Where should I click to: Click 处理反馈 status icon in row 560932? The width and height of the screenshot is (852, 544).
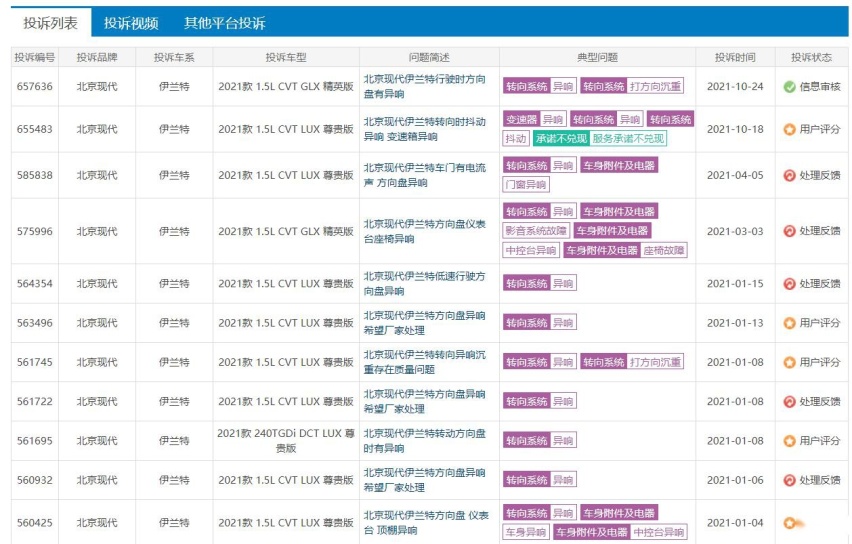(x=790, y=480)
